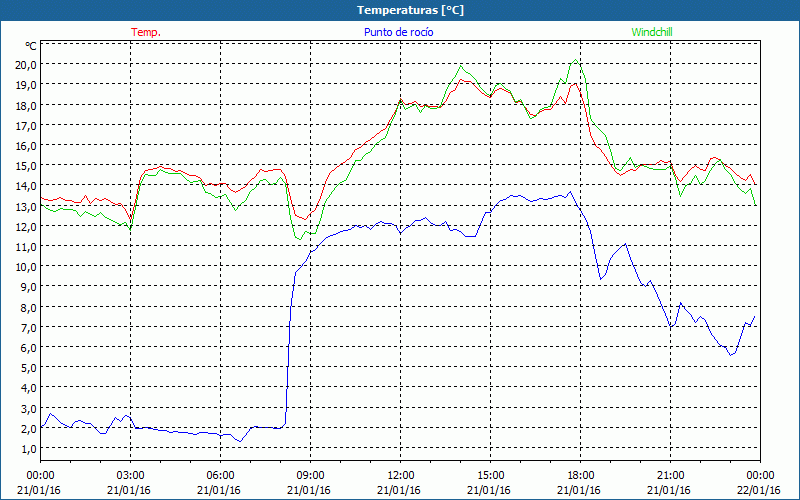Select the blue 'Punto de rocío' legend label
Viewport: 800px width, 500px height.
click(x=398, y=32)
